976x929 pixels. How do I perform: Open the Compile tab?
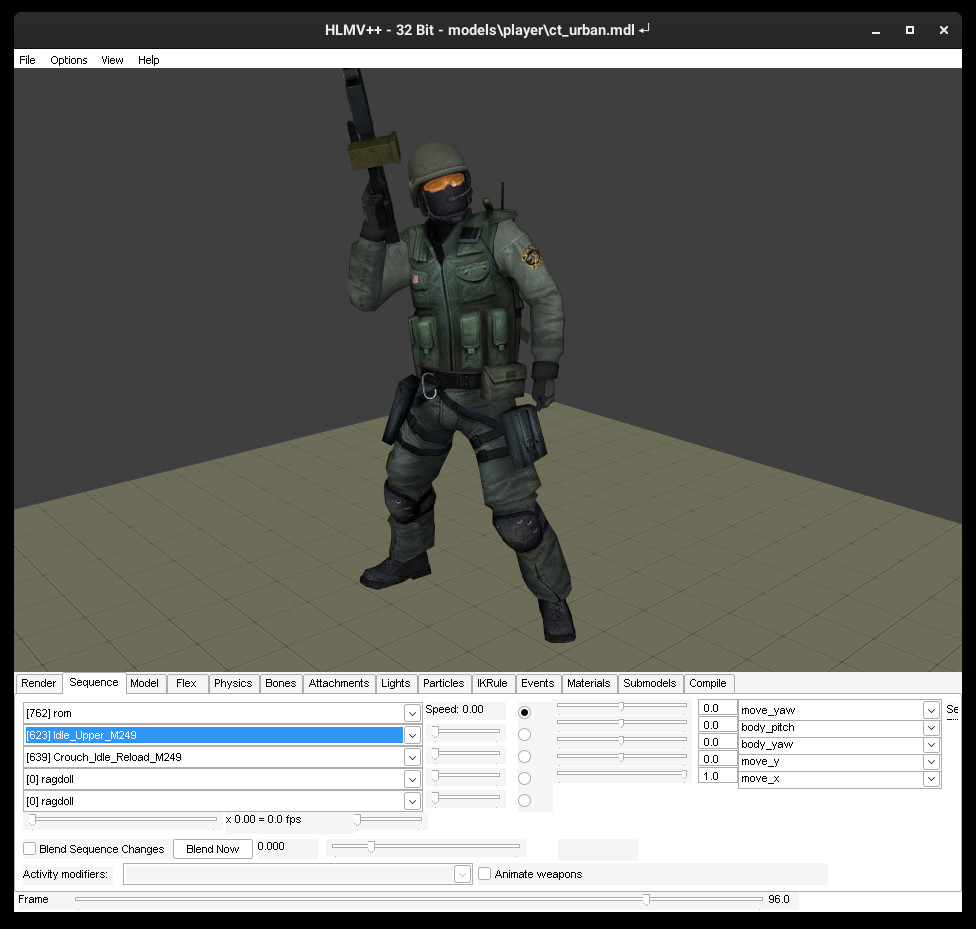coord(708,683)
